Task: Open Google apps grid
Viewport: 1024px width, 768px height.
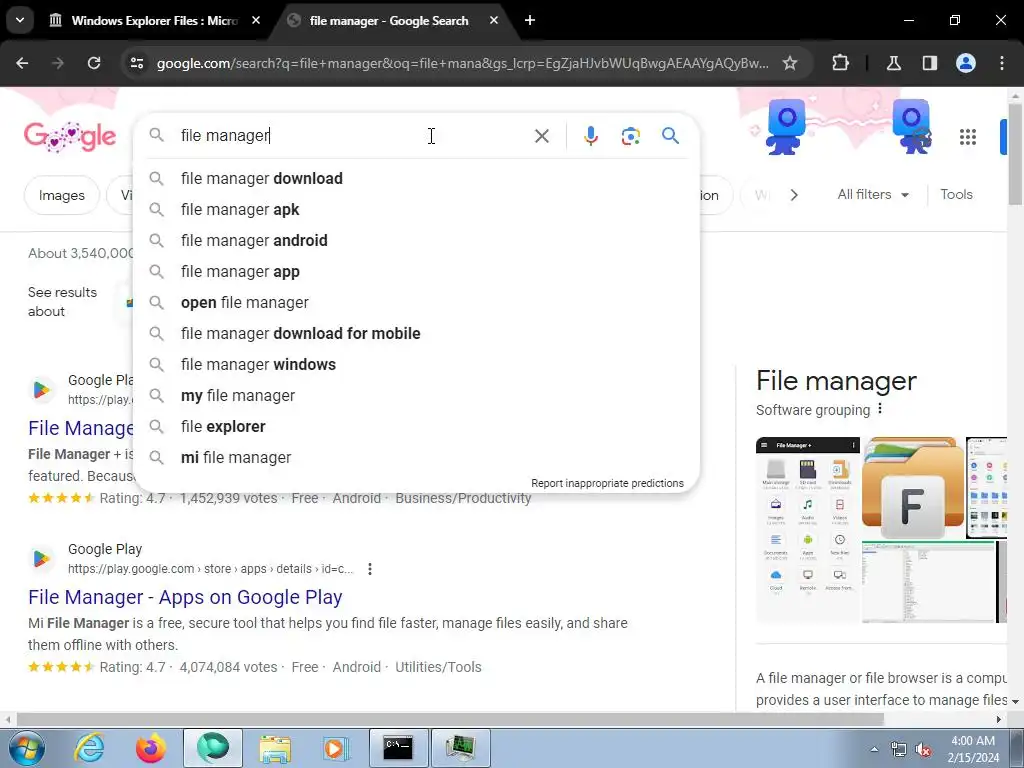Action: pyautogui.click(x=968, y=137)
